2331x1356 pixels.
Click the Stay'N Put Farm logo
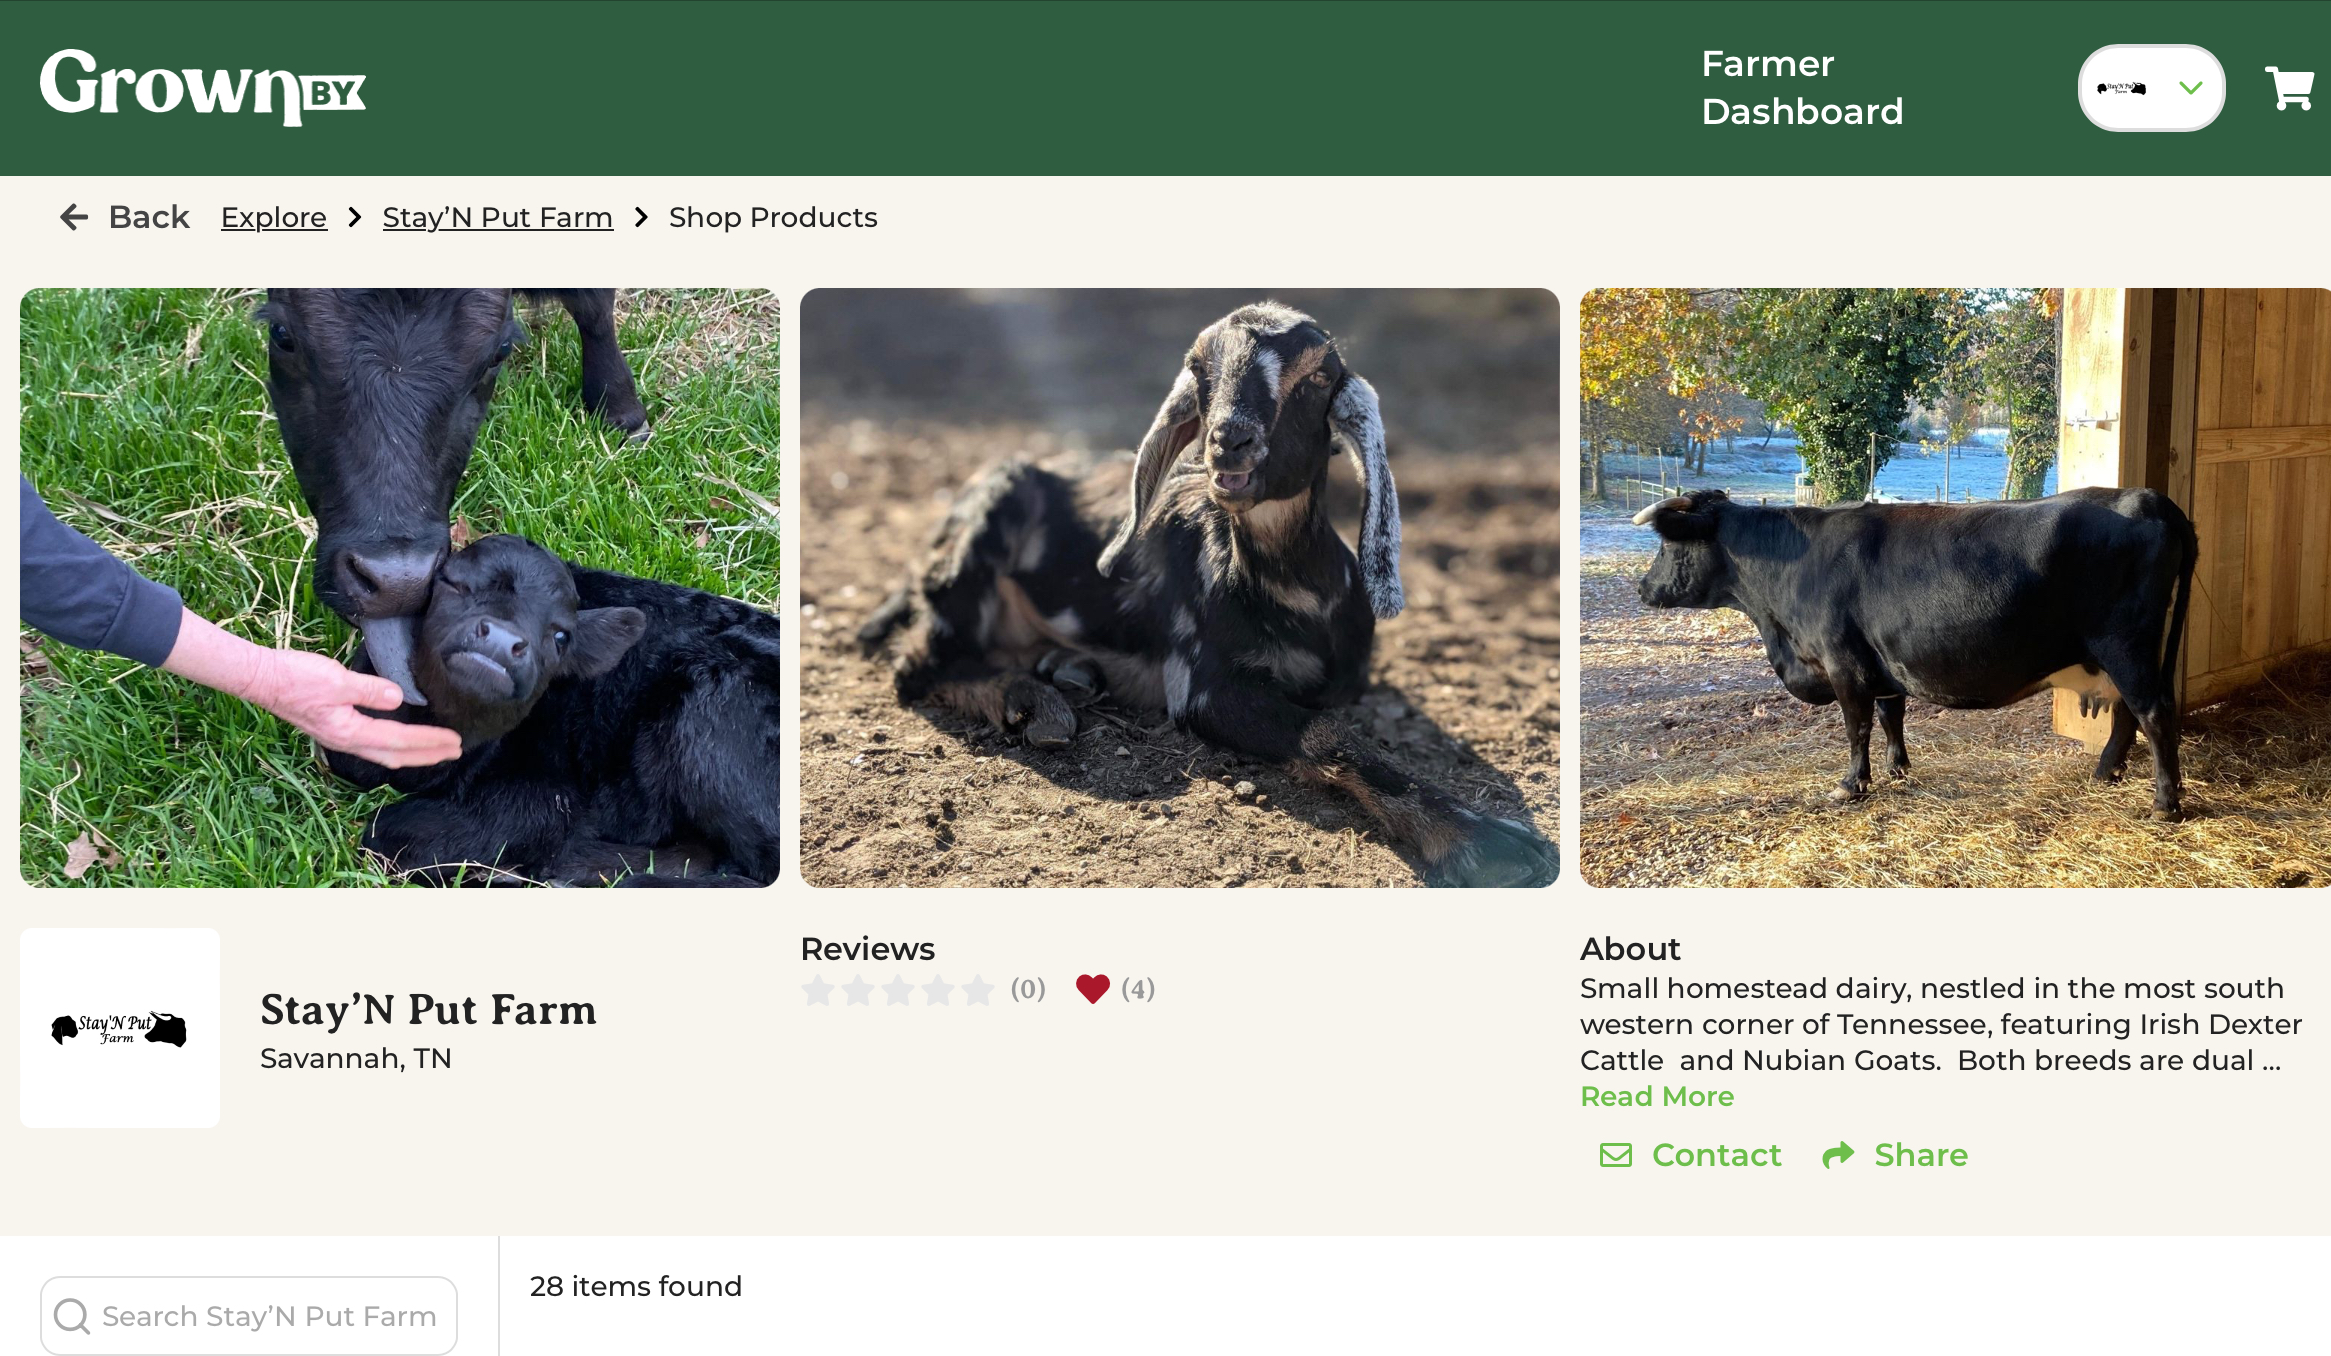point(120,1028)
